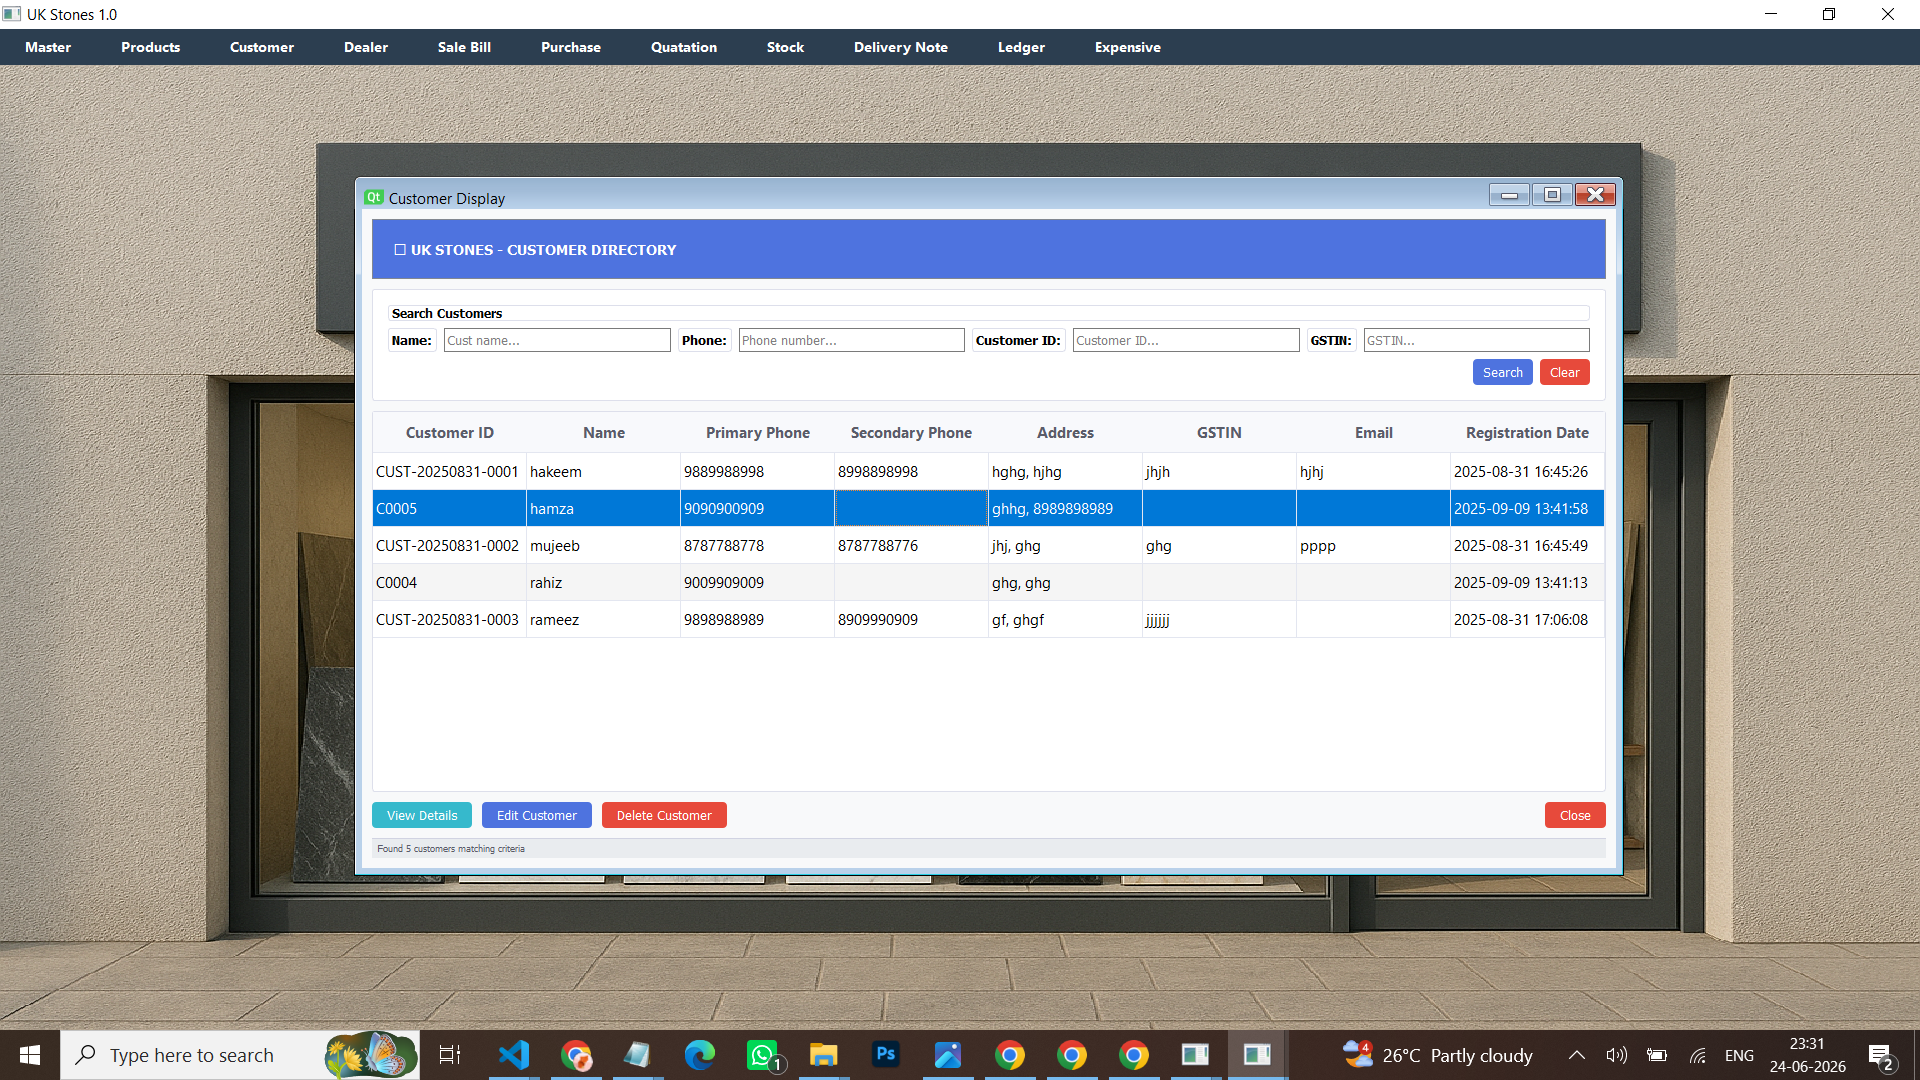Open WhatsApp from the taskbar
Image resolution: width=1920 pixels, height=1080 pixels.
pyautogui.click(x=762, y=1055)
